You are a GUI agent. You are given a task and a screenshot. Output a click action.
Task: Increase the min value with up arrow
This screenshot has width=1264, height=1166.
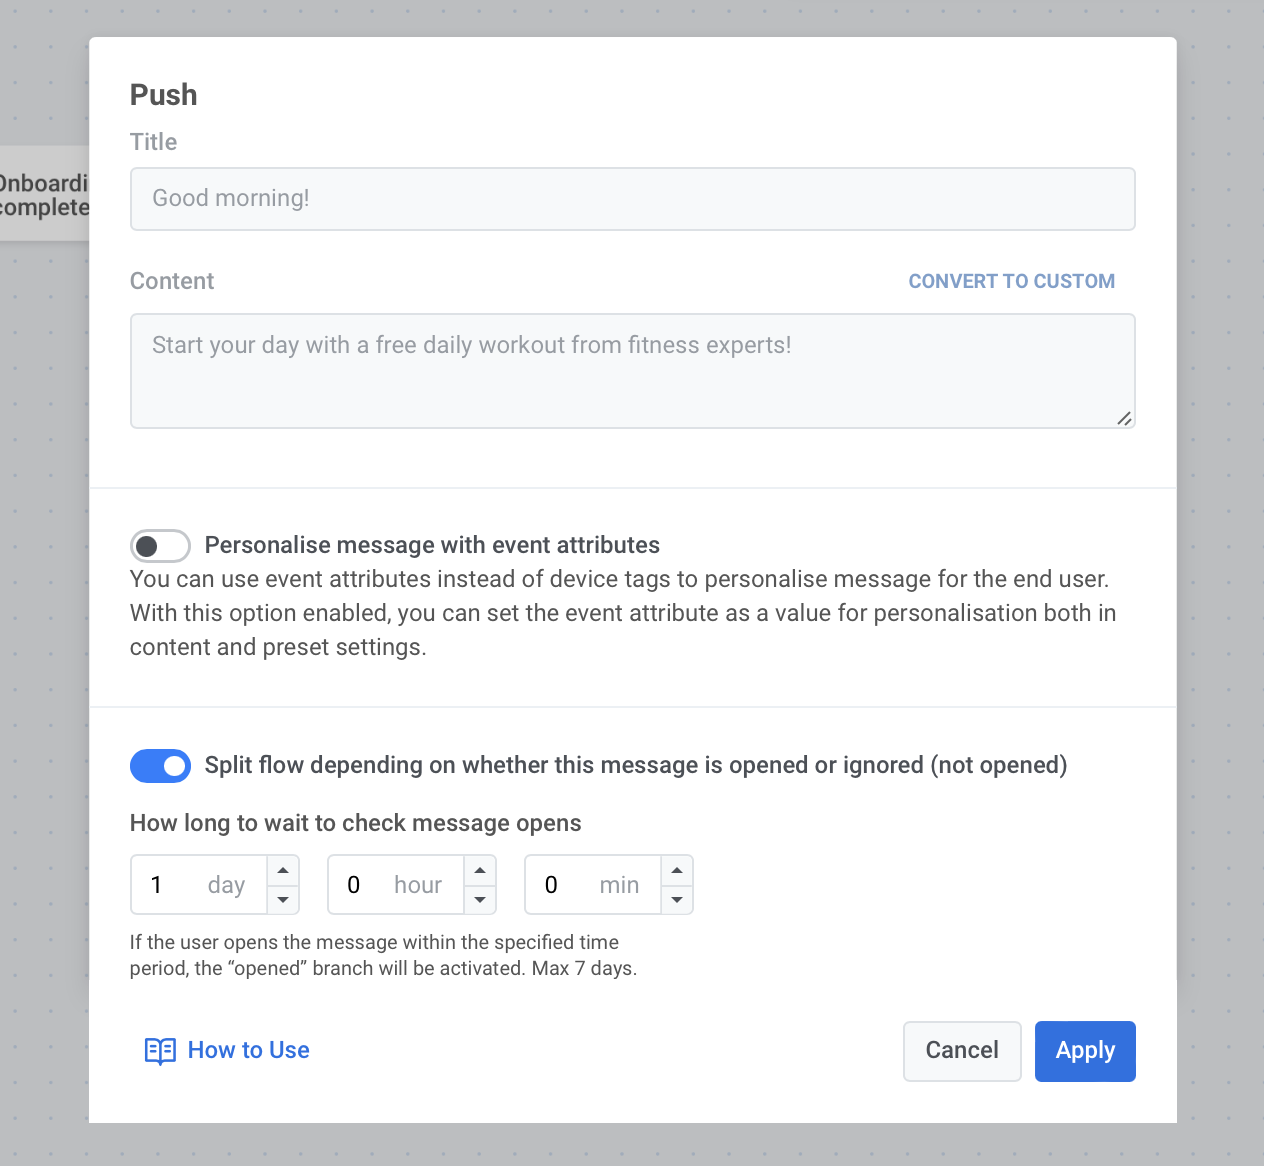coord(677,870)
